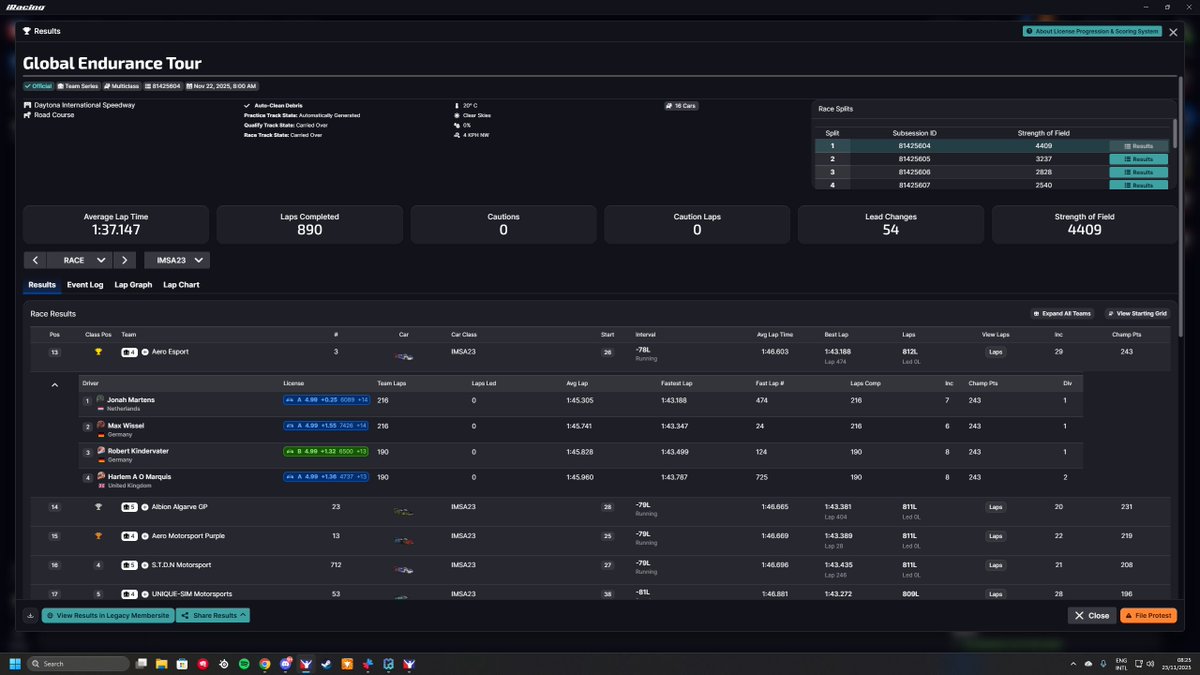Open File Explorer from the taskbar
The image size is (1200, 675).
tap(161, 663)
